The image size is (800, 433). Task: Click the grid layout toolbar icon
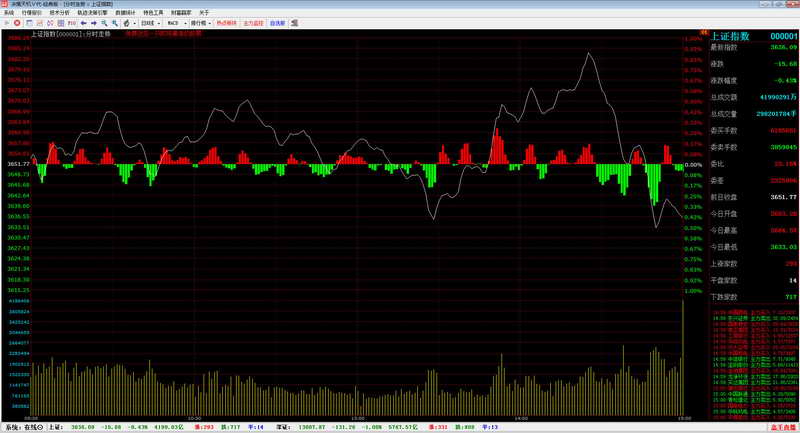pyautogui.click(x=61, y=23)
